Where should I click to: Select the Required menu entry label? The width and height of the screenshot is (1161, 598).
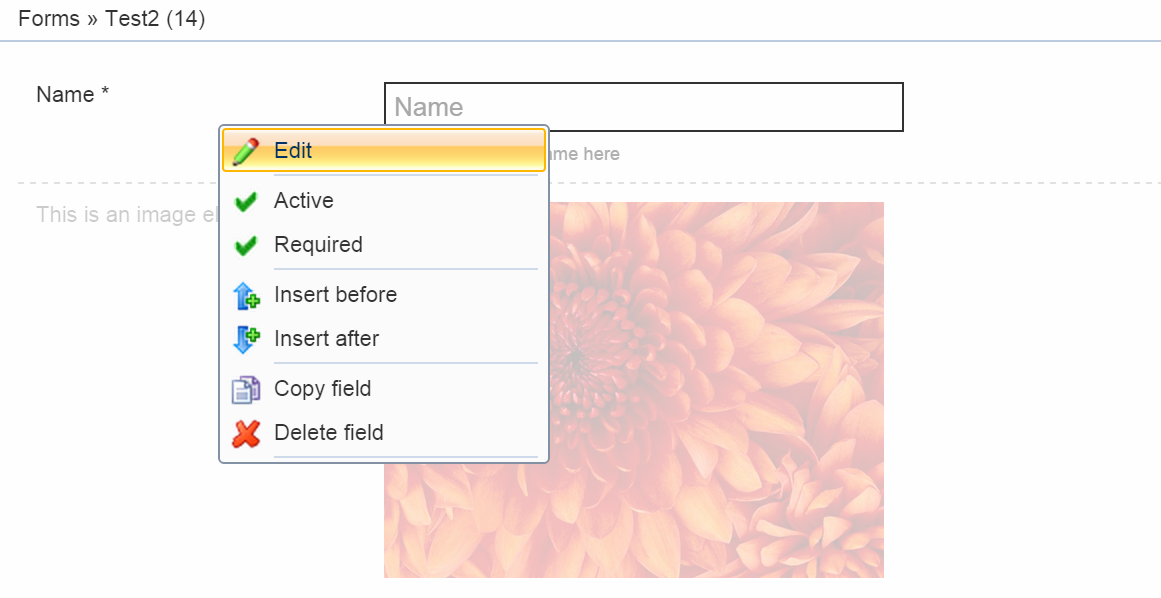(x=318, y=244)
